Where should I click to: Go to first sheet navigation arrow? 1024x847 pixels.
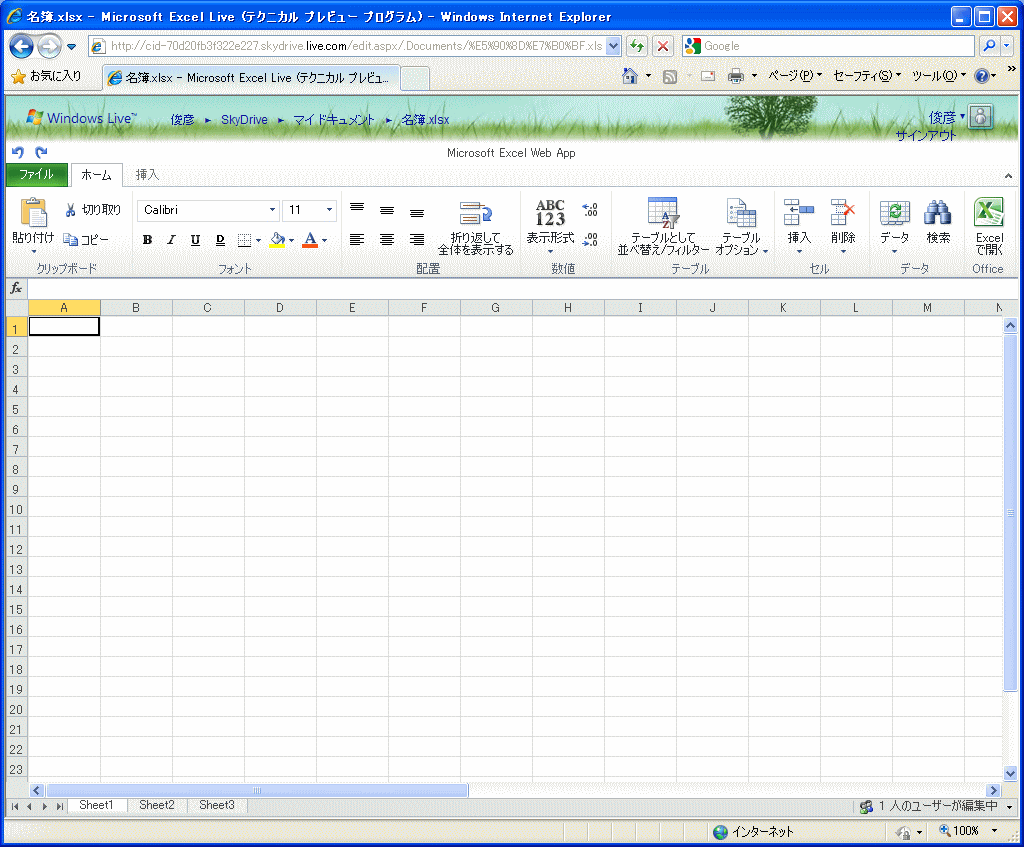point(14,807)
